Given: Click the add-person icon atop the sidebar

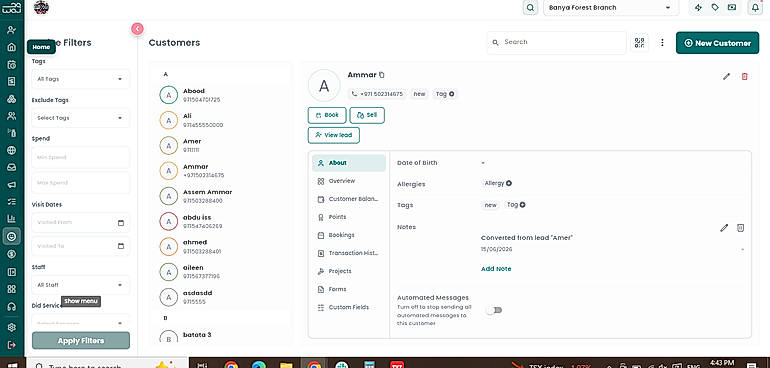Looking at the screenshot, I should point(11,30).
